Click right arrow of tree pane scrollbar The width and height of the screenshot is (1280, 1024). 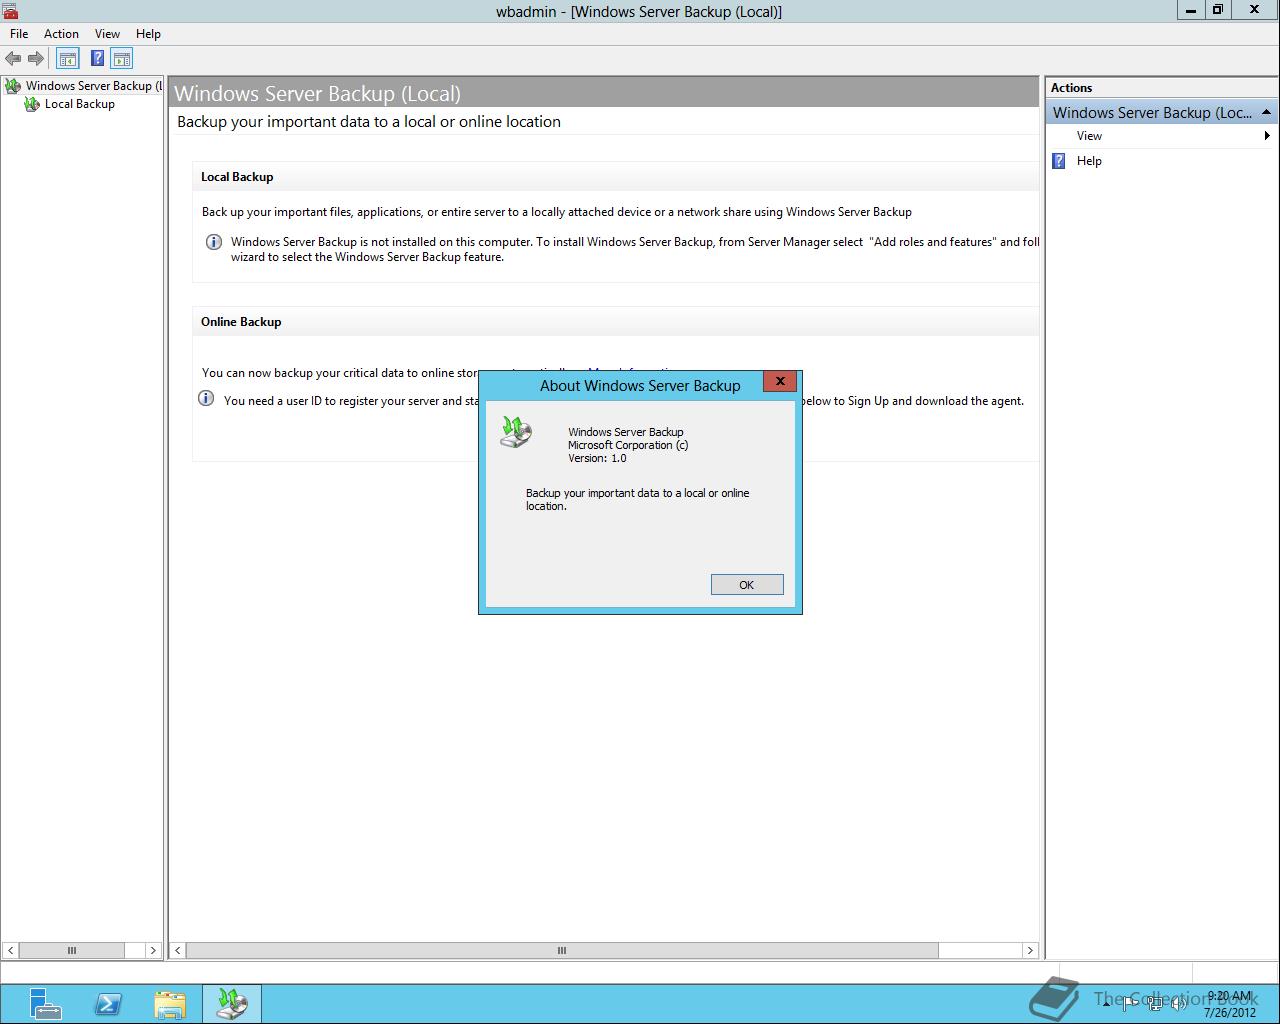(x=153, y=950)
